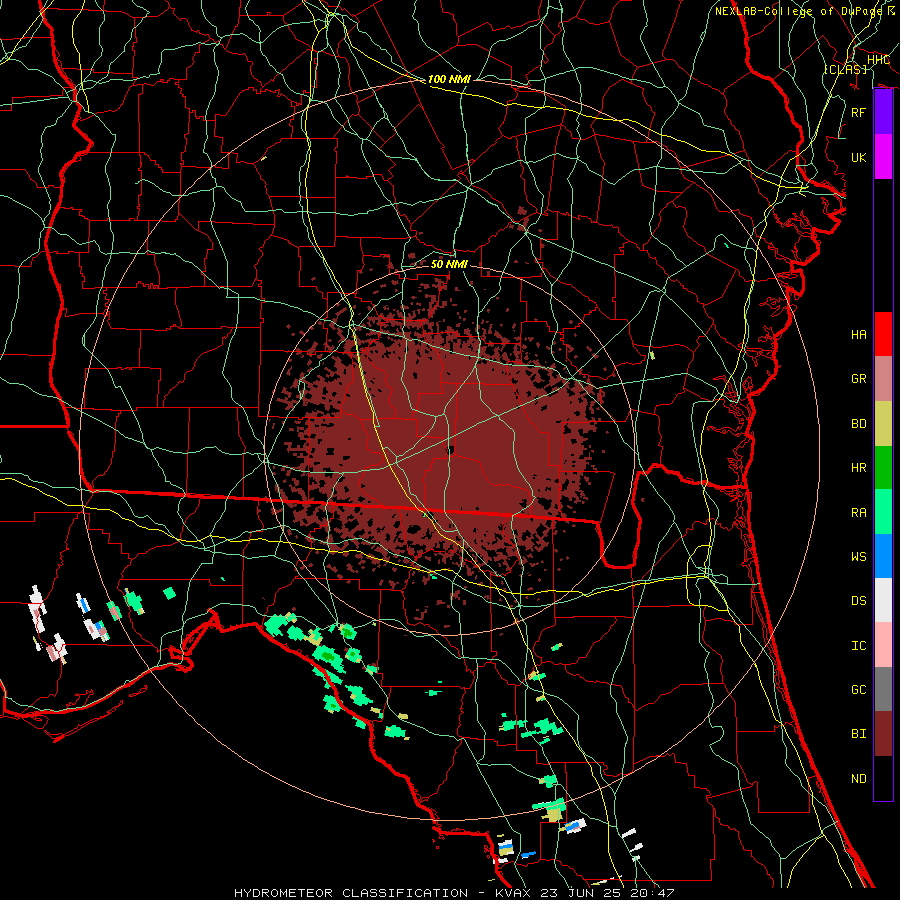Click the BD yellow legend swatch
900x900 pixels.
(883, 424)
